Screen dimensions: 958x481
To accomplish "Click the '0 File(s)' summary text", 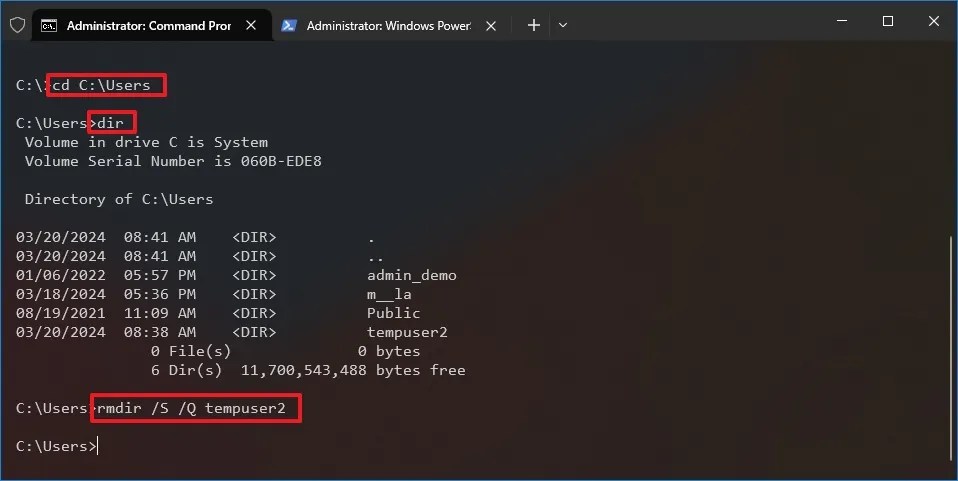I will pos(191,351).
